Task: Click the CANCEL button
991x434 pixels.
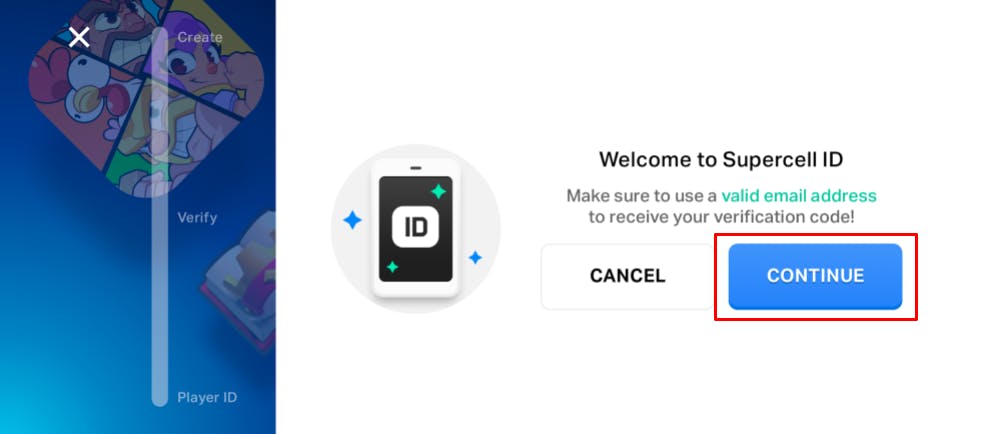Action: point(627,276)
